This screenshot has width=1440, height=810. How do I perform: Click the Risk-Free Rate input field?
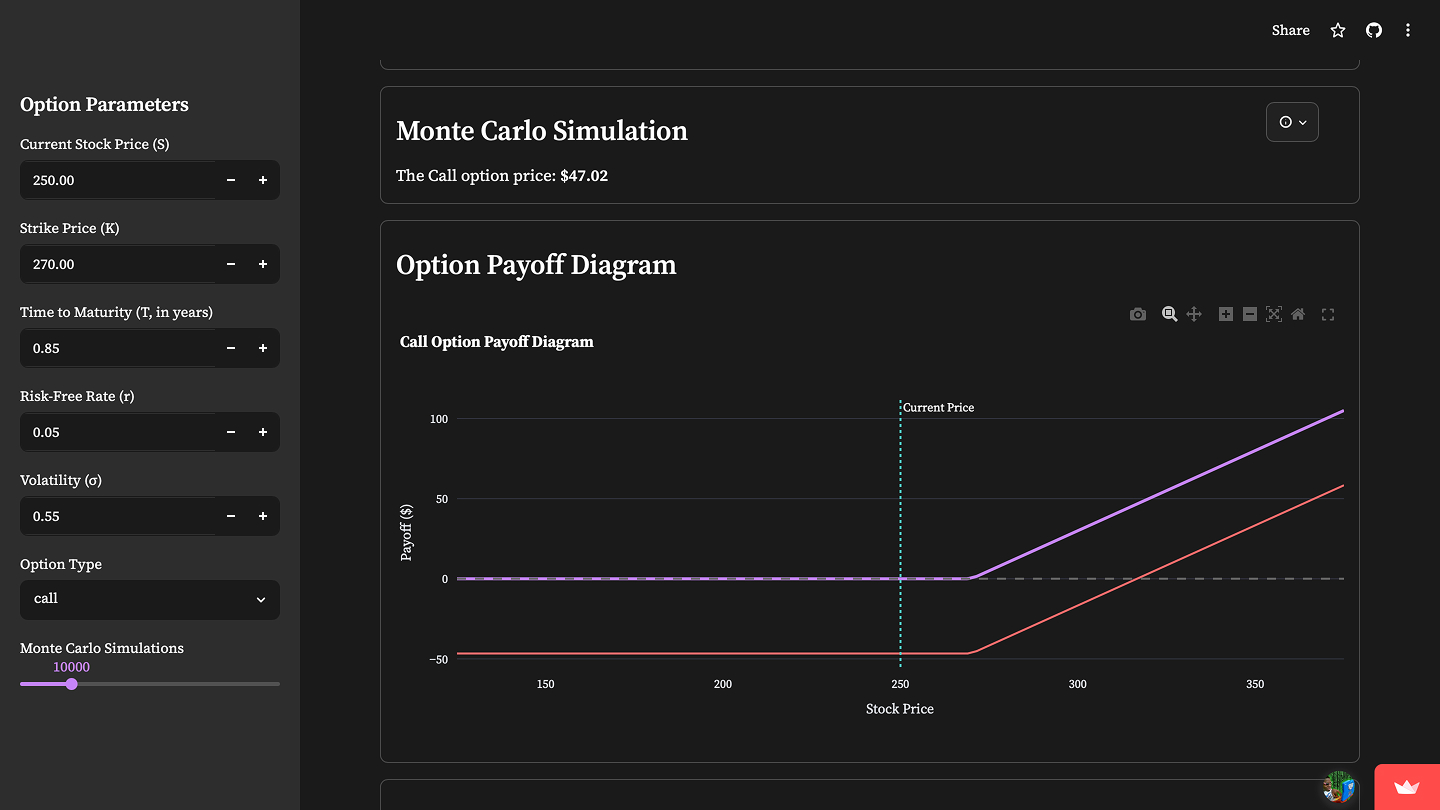118,432
